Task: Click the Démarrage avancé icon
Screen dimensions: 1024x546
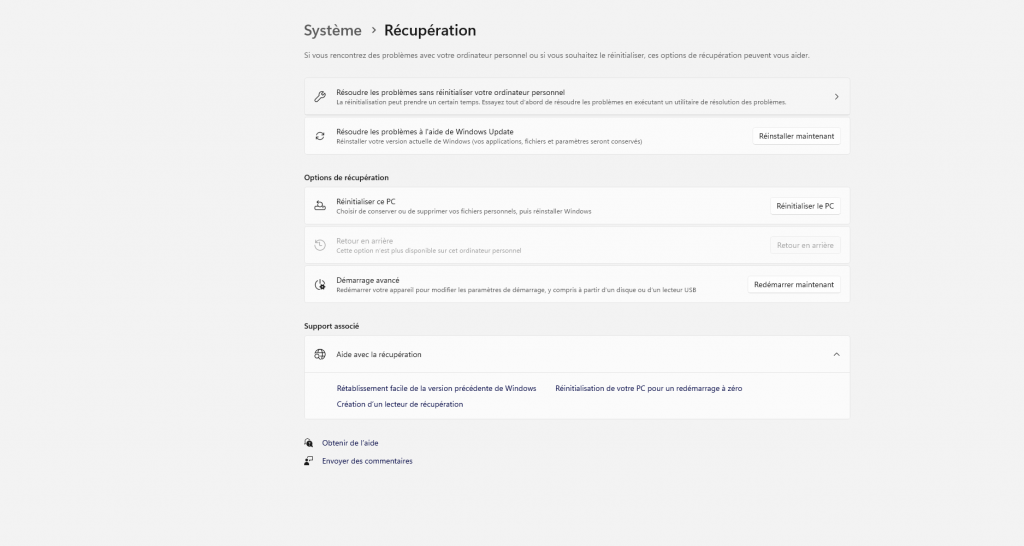Action: coord(320,285)
